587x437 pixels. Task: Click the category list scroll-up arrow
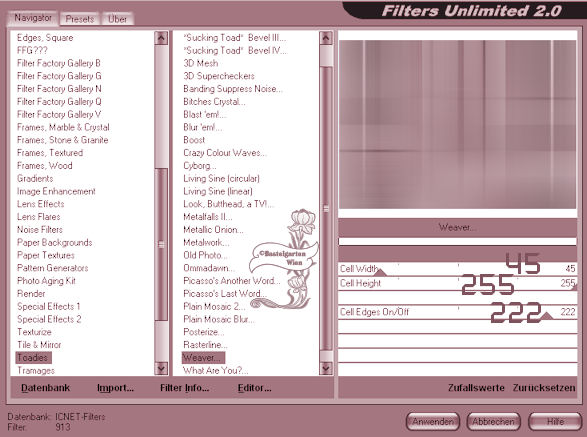(x=161, y=38)
